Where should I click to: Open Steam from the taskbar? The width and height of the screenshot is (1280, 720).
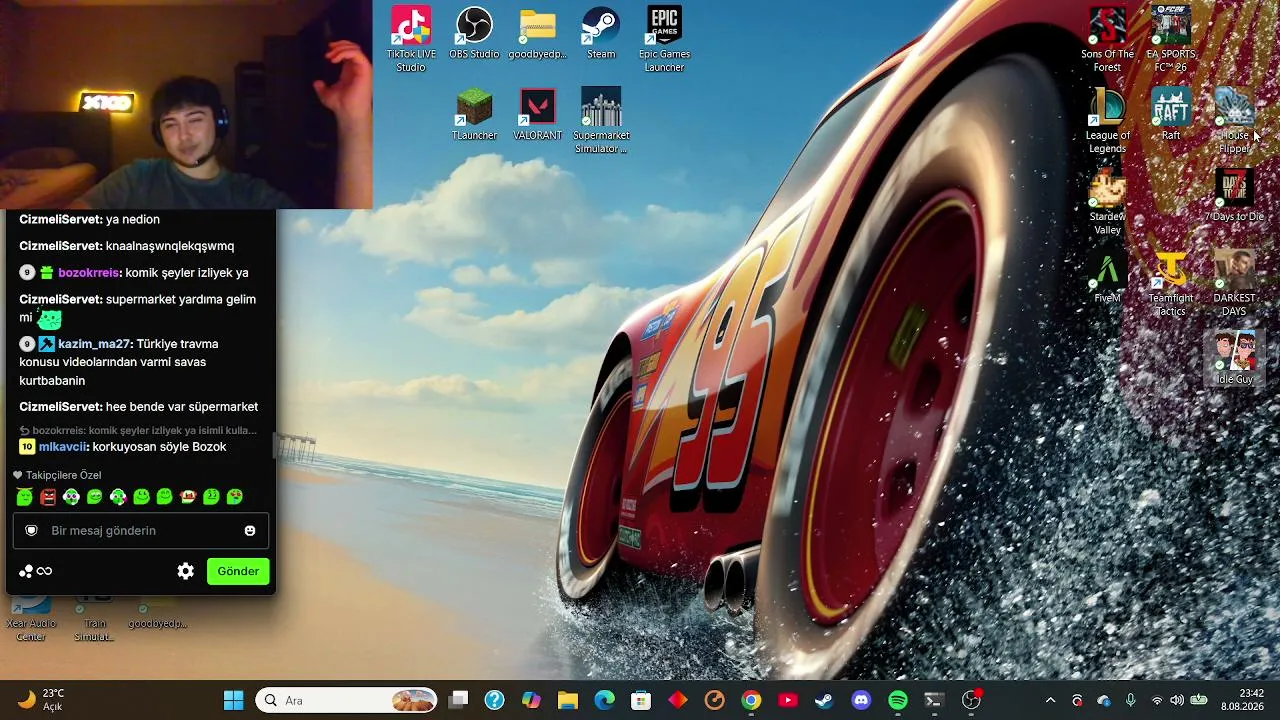[x=824, y=701]
